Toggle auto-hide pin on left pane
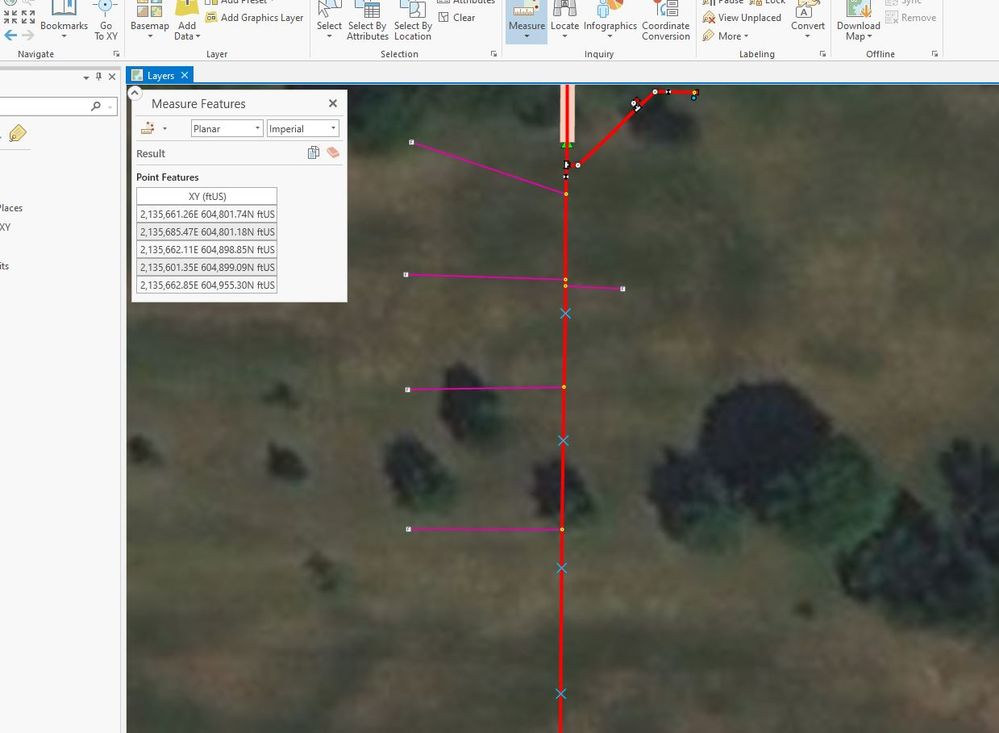The image size is (999, 733). pyautogui.click(x=99, y=76)
